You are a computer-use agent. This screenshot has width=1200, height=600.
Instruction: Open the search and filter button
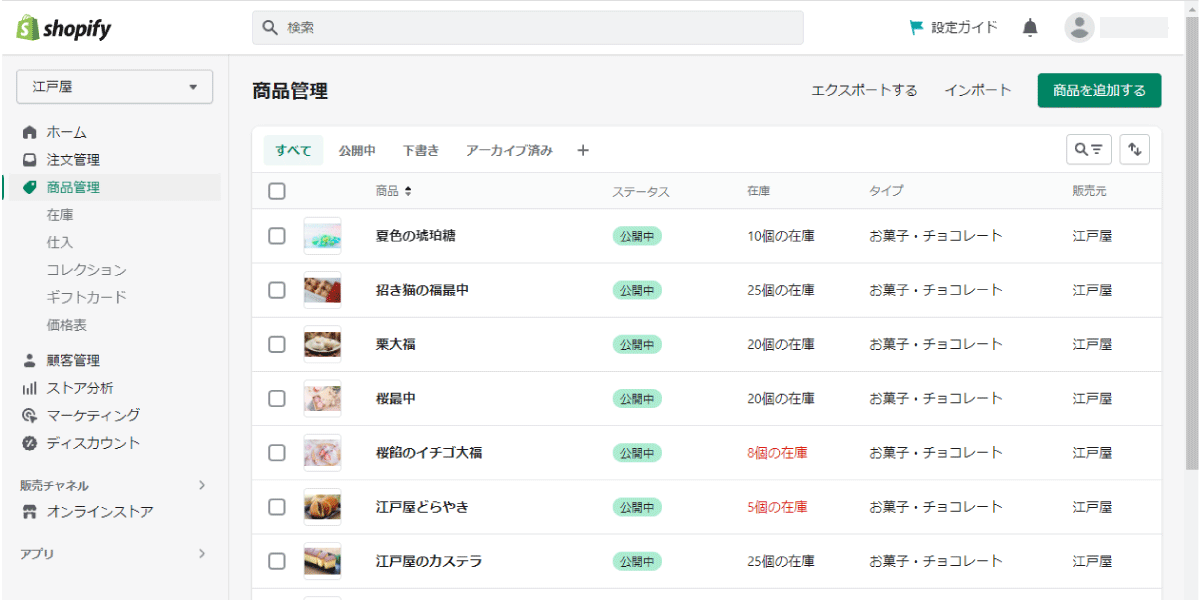click(1089, 150)
